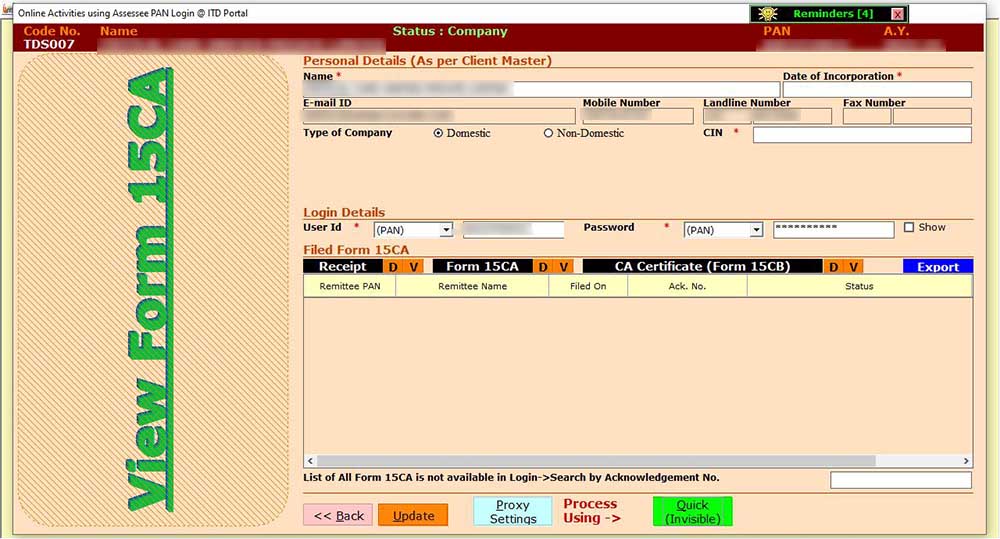1000x539 pixels.
Task: Sort by the Filed On column
Action: 588,286
